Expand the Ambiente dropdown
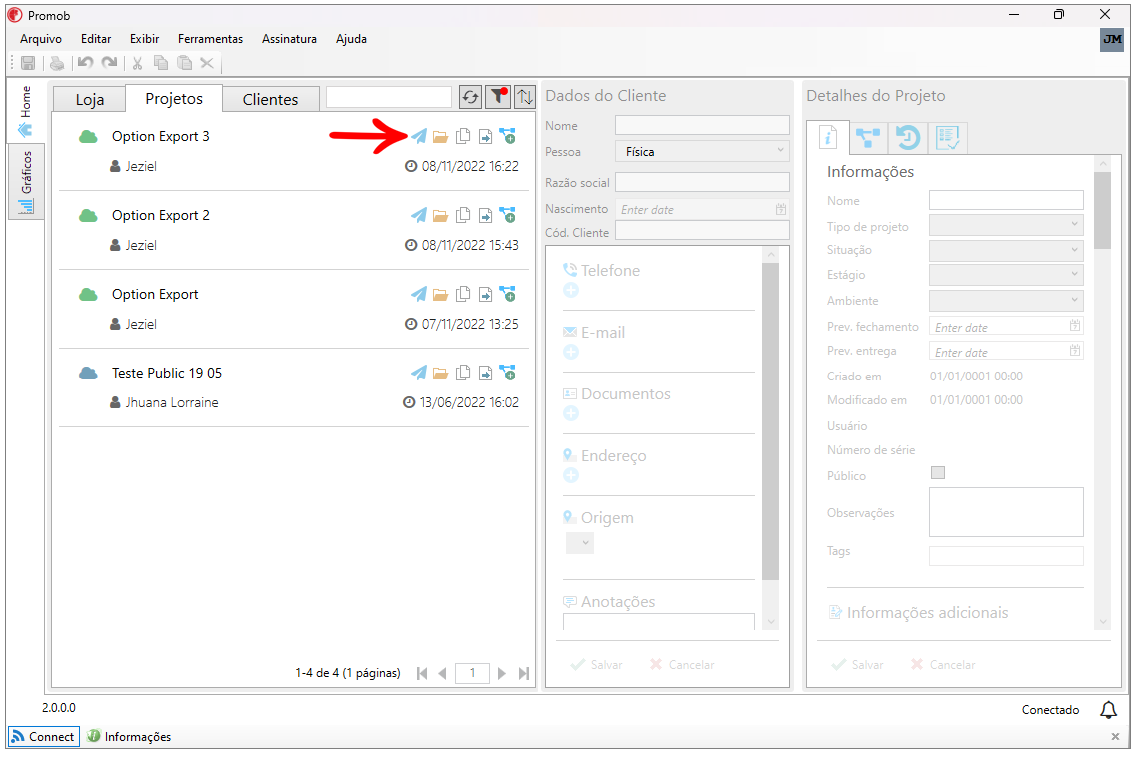 [1006, 300]
